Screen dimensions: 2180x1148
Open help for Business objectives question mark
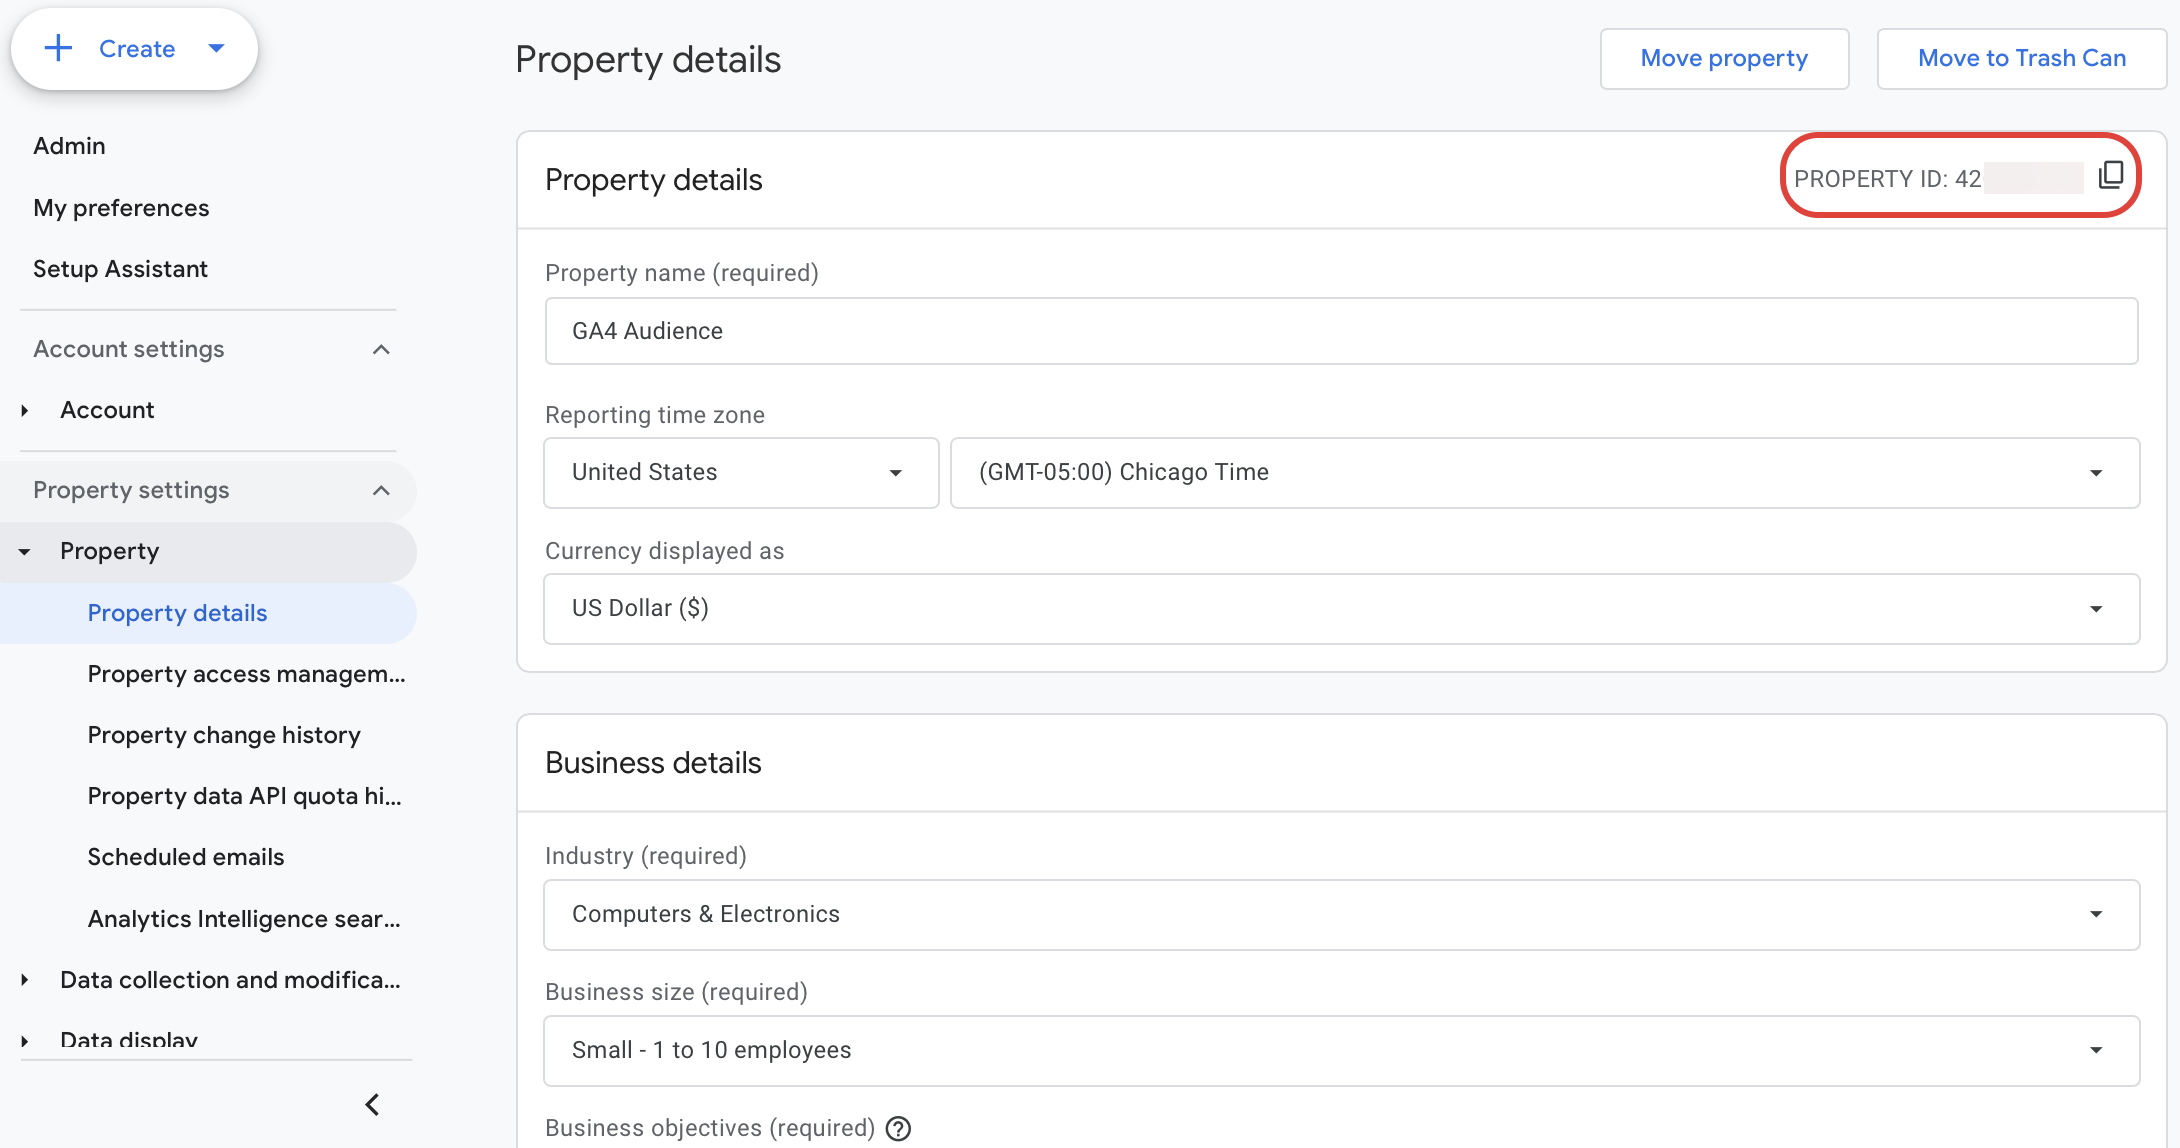click(897, 1128)
